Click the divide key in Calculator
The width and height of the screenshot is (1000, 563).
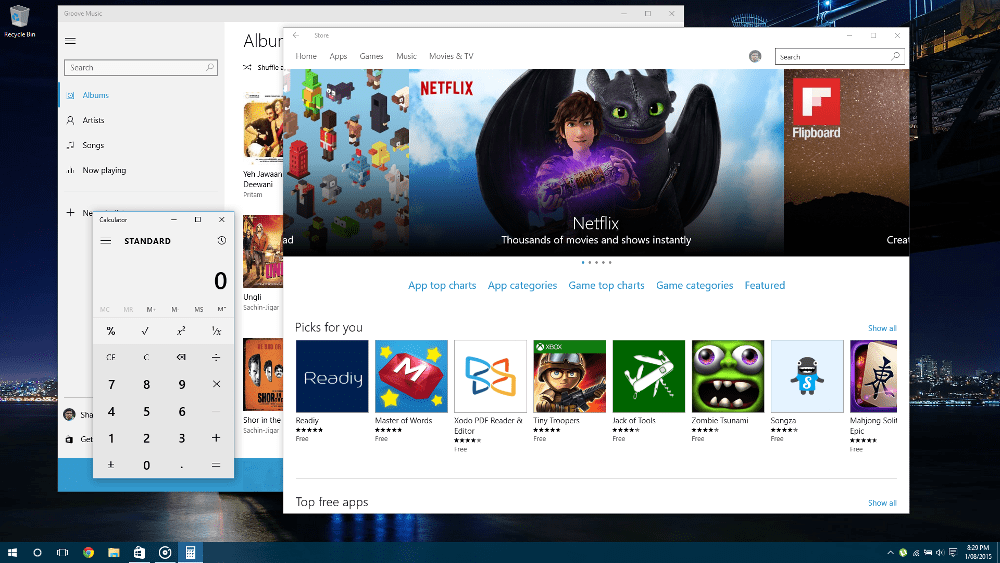pos(216,357)
